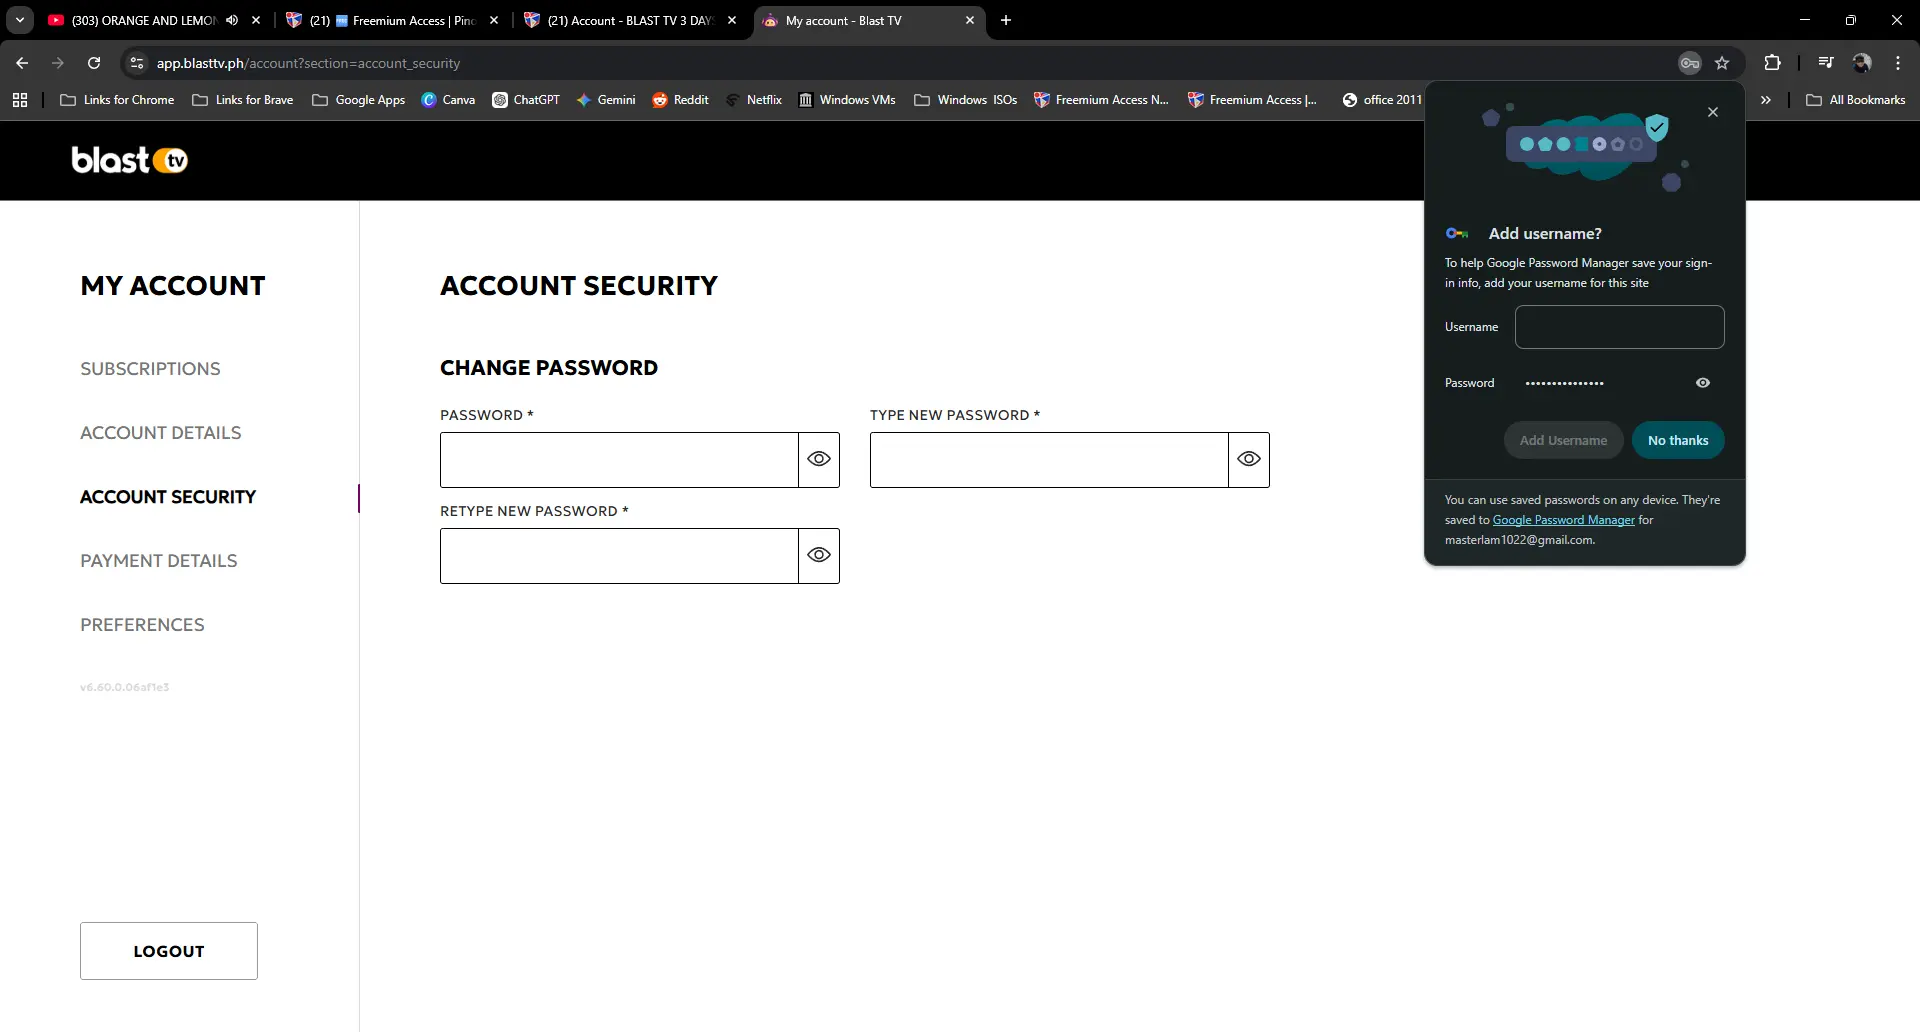Viewport: 1920px width, 1032px height.
Task: Focus the Retype New Password input
Action: tap(619, 556)
